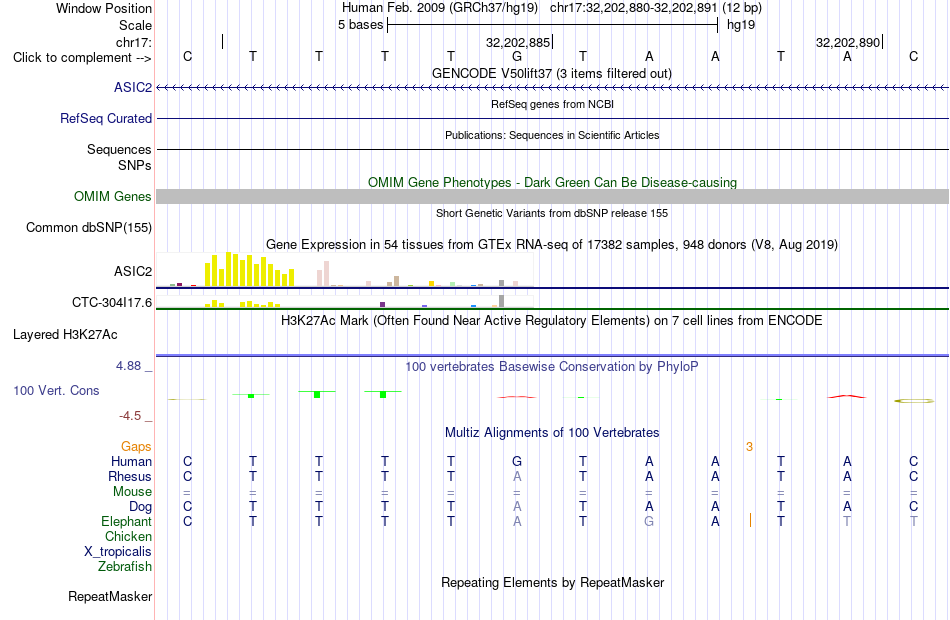Click the 32,202,890 coordinate marker

click(848, 42)
